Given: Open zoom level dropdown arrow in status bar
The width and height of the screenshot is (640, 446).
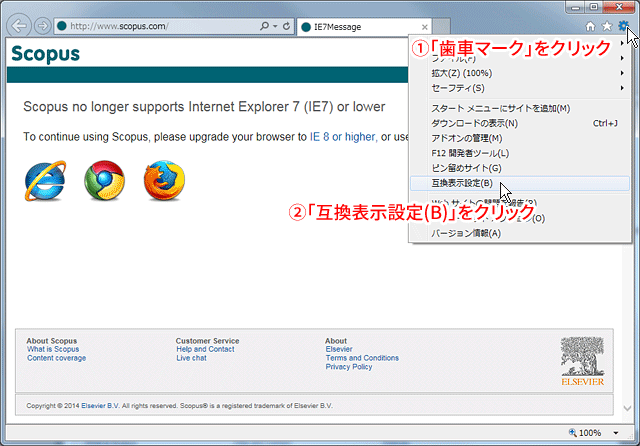Looking at the screenshot, I should pos(616,433).
